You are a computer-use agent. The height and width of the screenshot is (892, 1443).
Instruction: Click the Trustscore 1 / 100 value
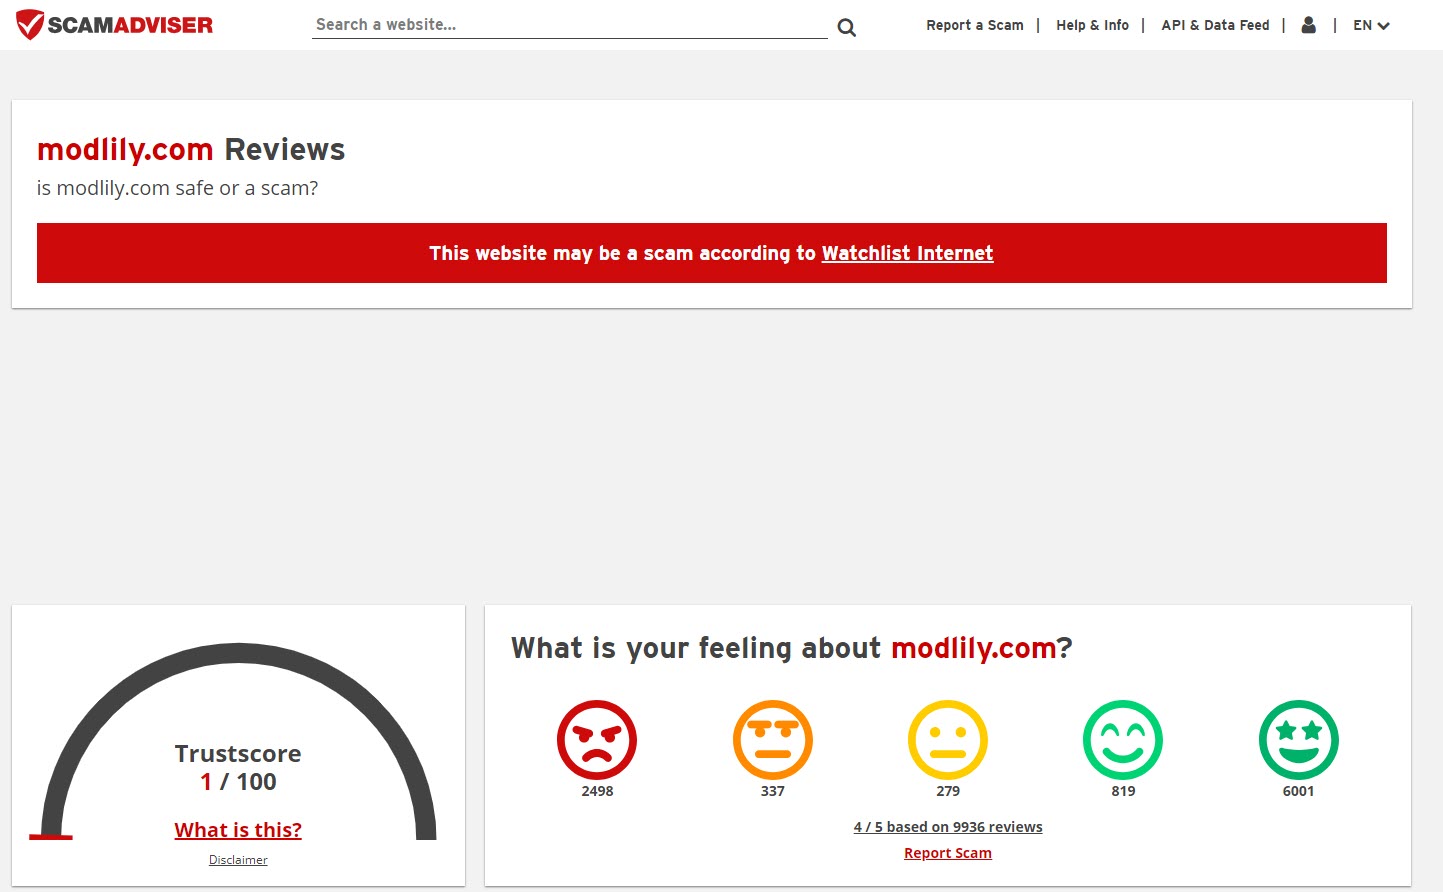238,782
